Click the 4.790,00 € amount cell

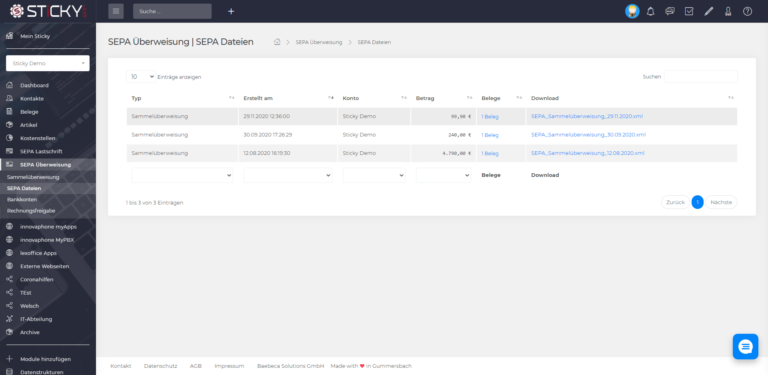[x=443, y=153]
